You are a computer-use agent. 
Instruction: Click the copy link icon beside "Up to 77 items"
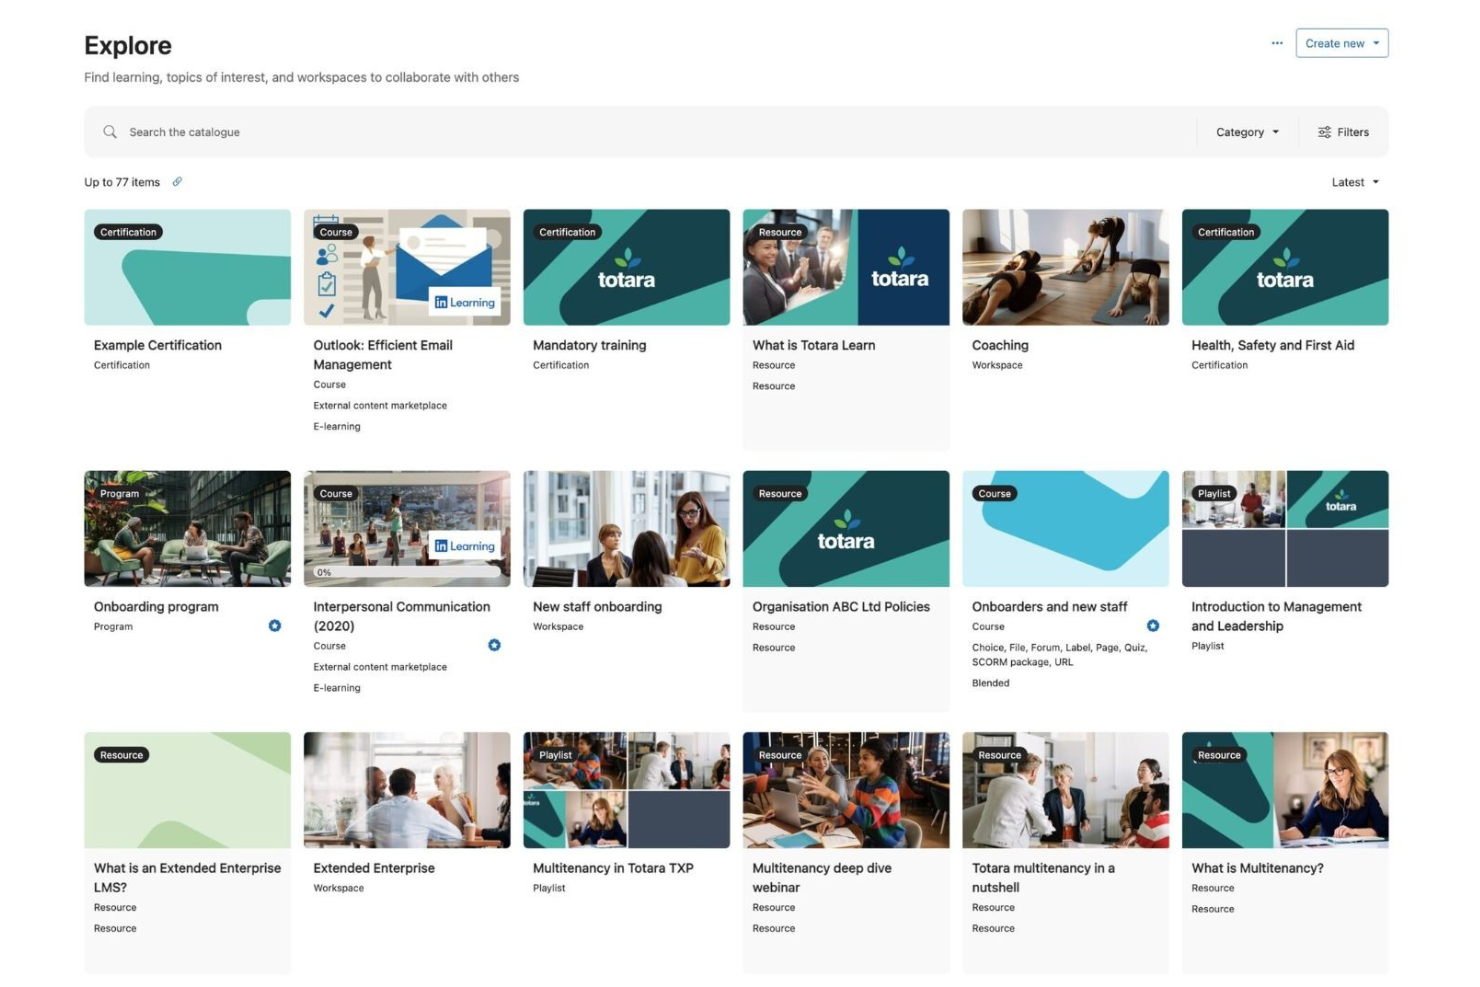[178, 182]
